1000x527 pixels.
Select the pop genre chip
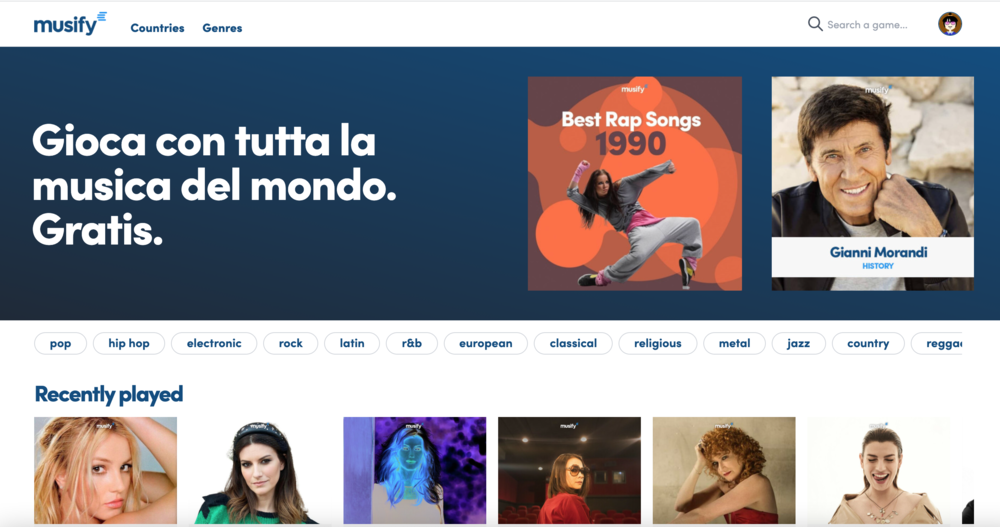[x=61, y=343]
